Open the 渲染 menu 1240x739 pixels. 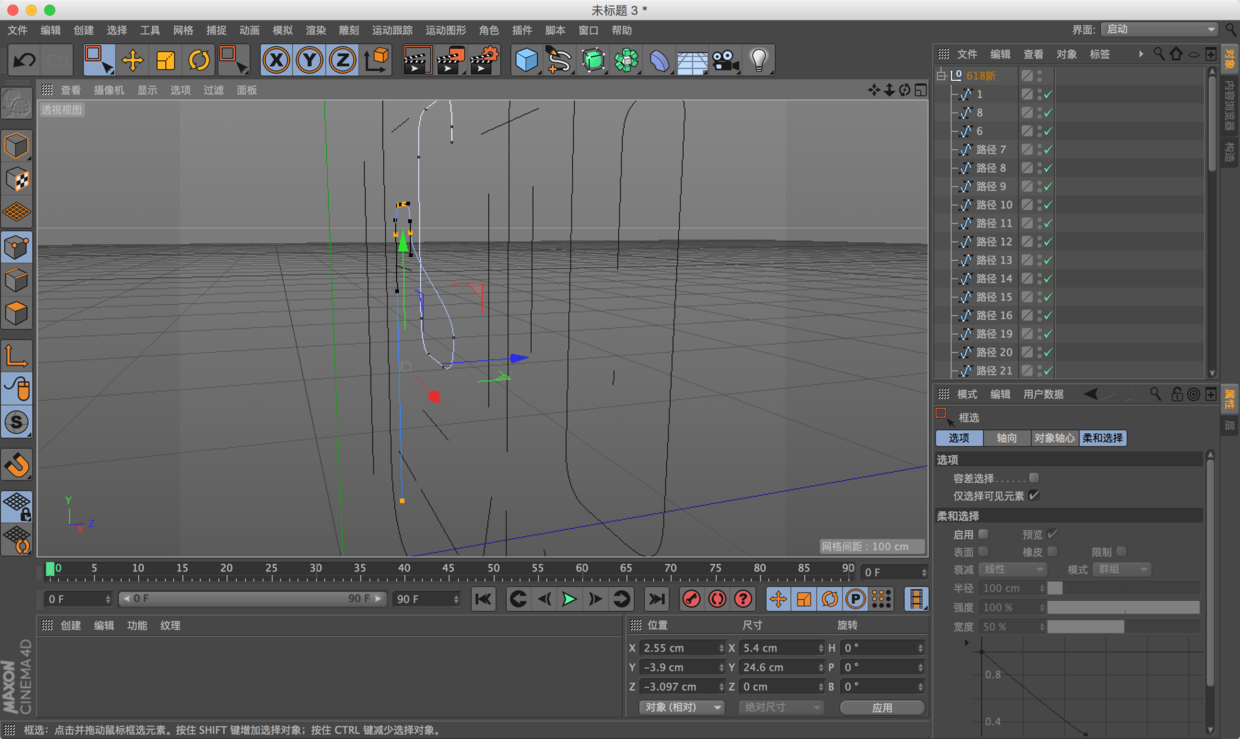tap(316, 30)
